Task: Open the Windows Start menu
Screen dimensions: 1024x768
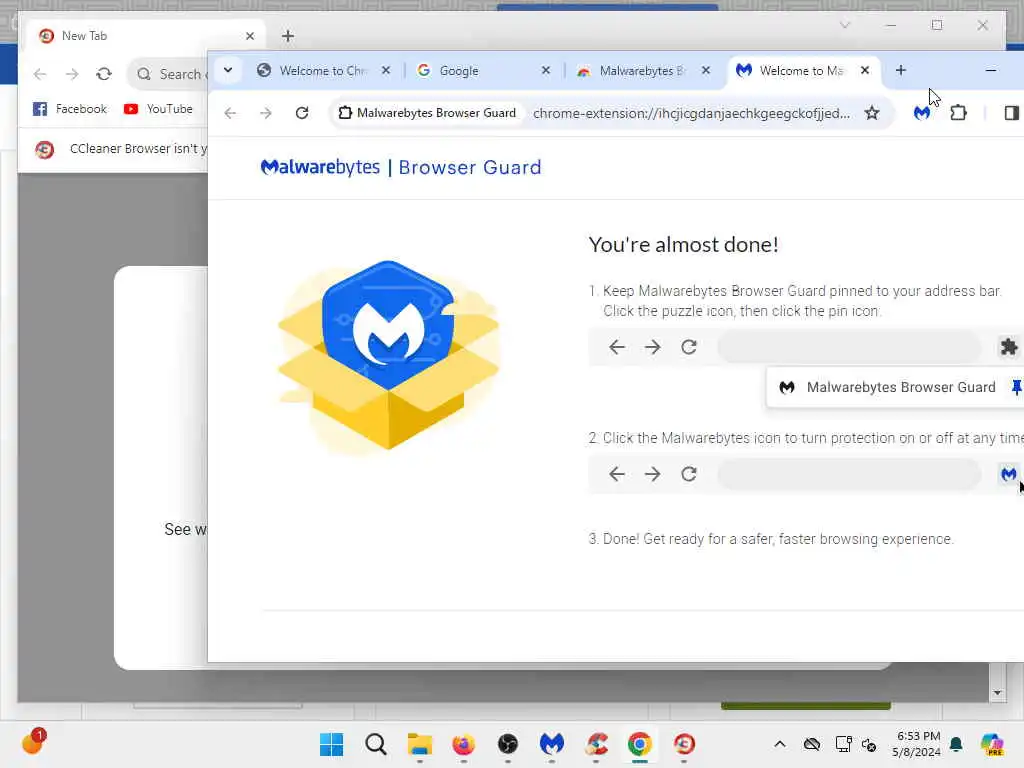Action: click(331, 744)
